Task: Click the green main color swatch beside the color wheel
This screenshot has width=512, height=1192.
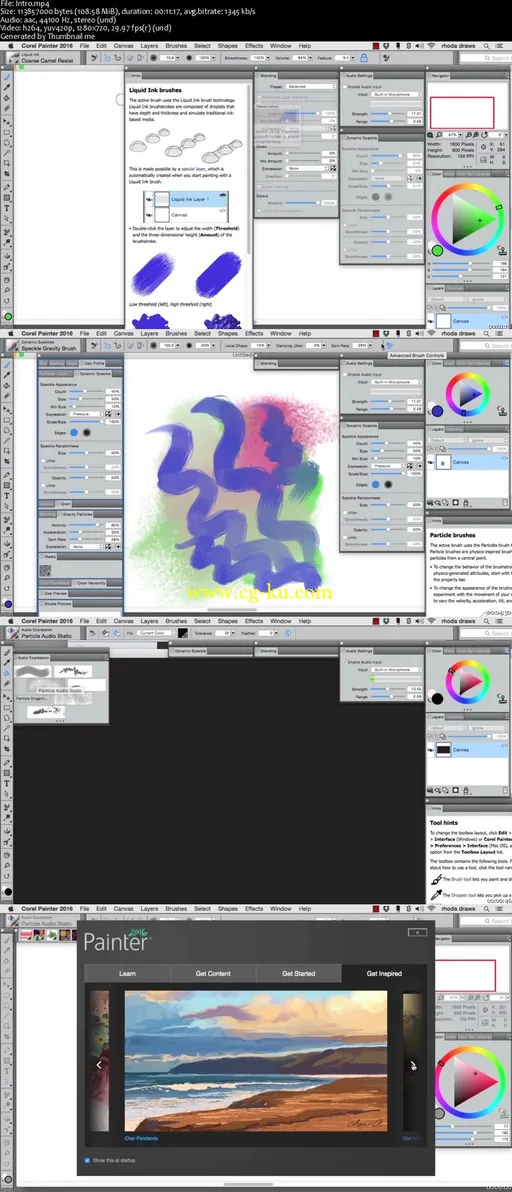Action: pos(436,250)
